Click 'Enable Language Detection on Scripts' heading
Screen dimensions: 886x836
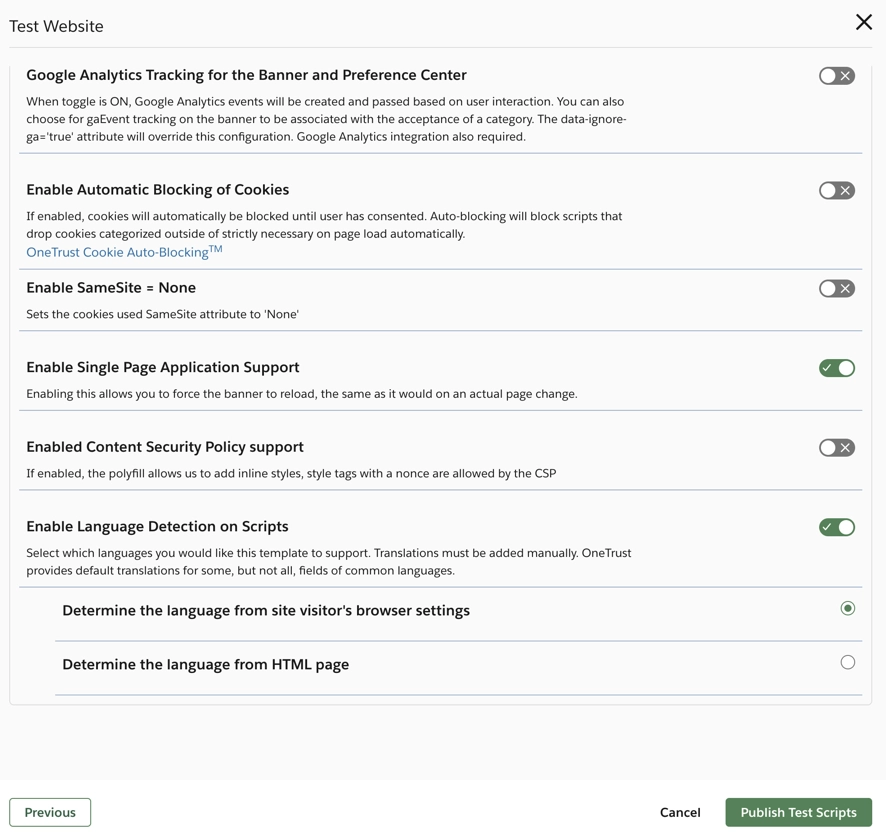(x=157, y=526)
